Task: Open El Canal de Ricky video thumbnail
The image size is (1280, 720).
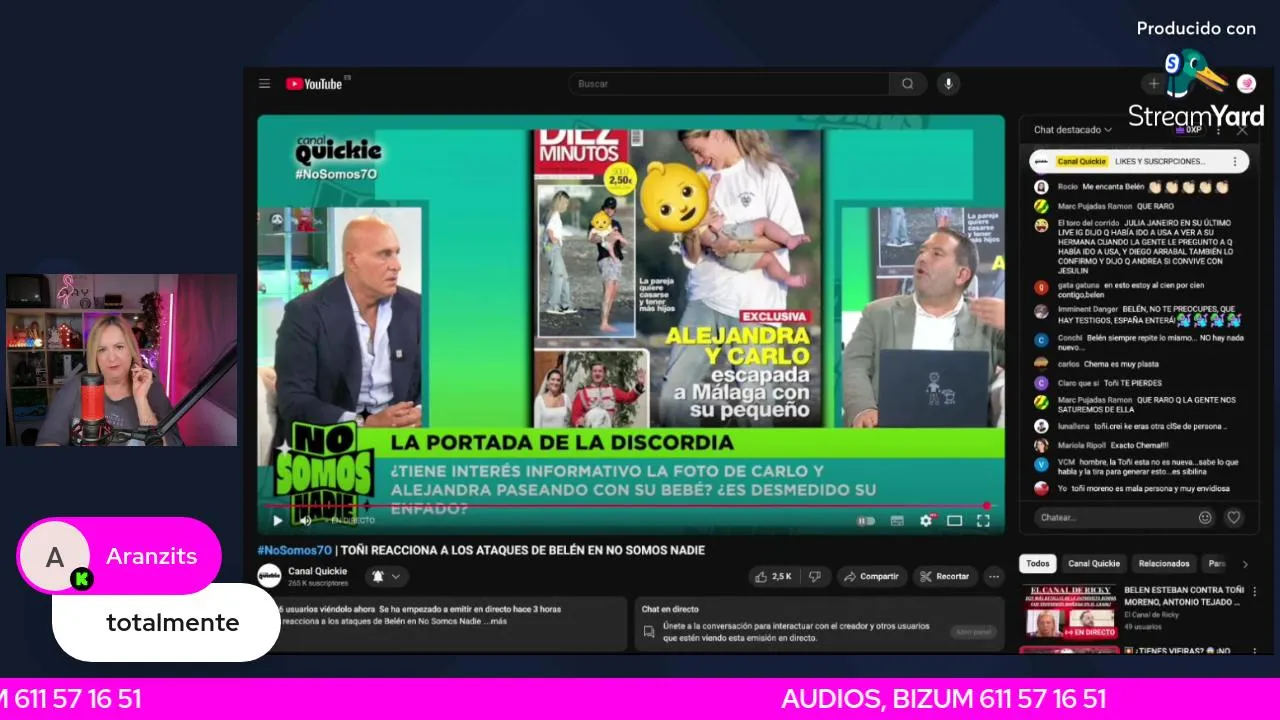Action: coord(1068,611)
